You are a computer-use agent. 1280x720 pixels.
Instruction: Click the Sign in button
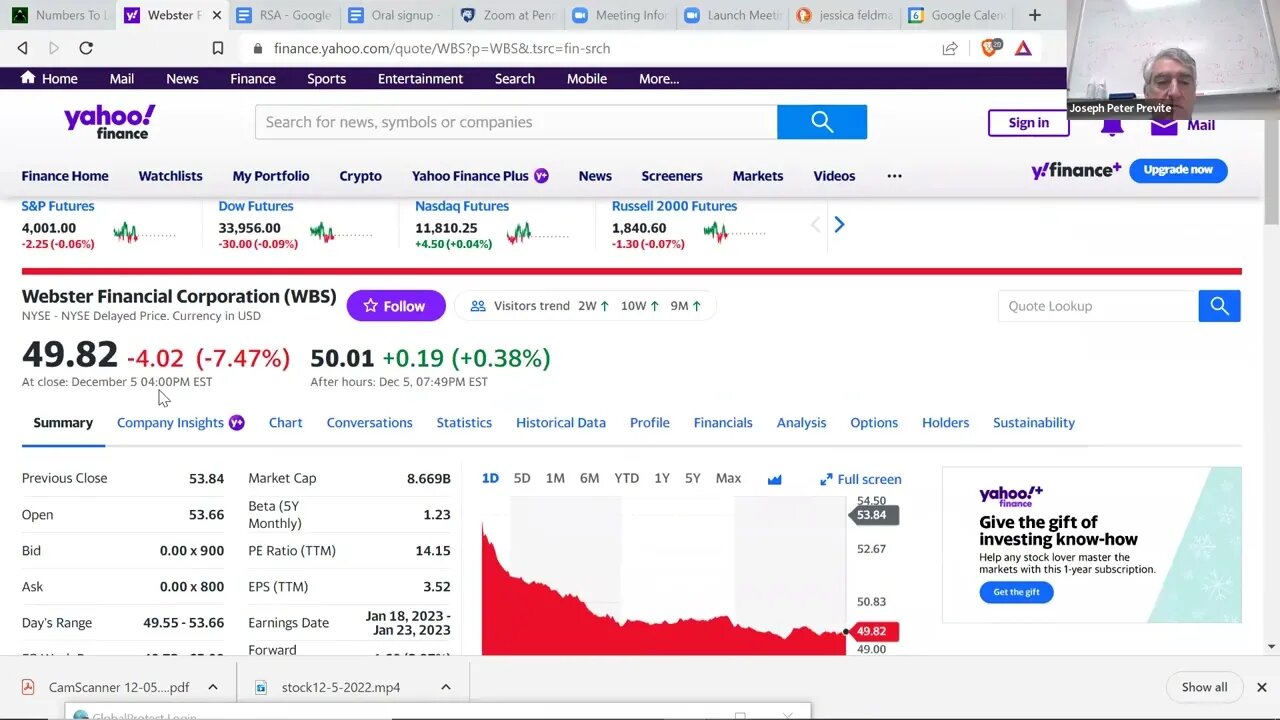point(1028,123)
